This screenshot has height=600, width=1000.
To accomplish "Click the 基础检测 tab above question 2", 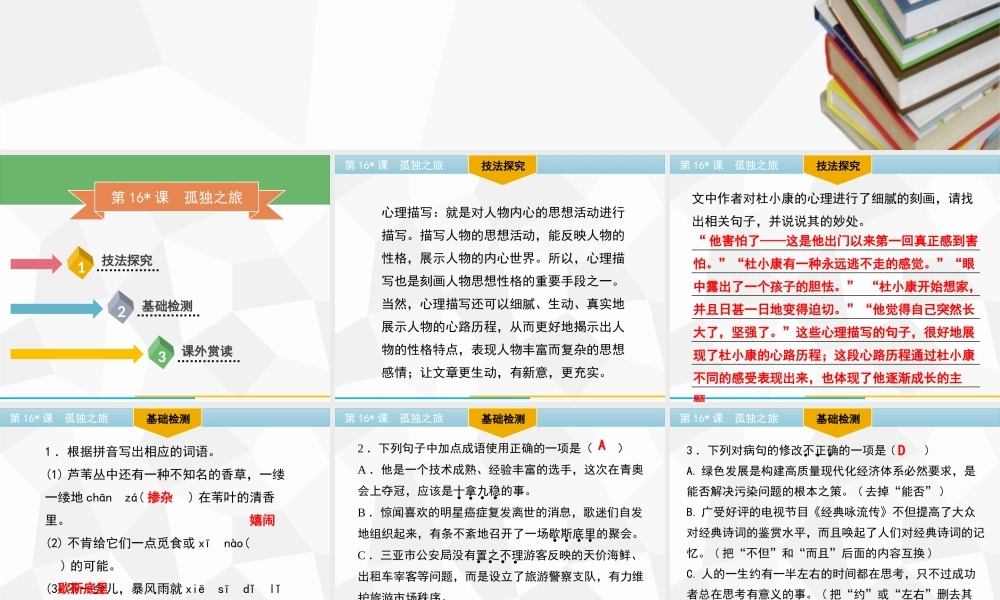I will click(x=503, y=420).
